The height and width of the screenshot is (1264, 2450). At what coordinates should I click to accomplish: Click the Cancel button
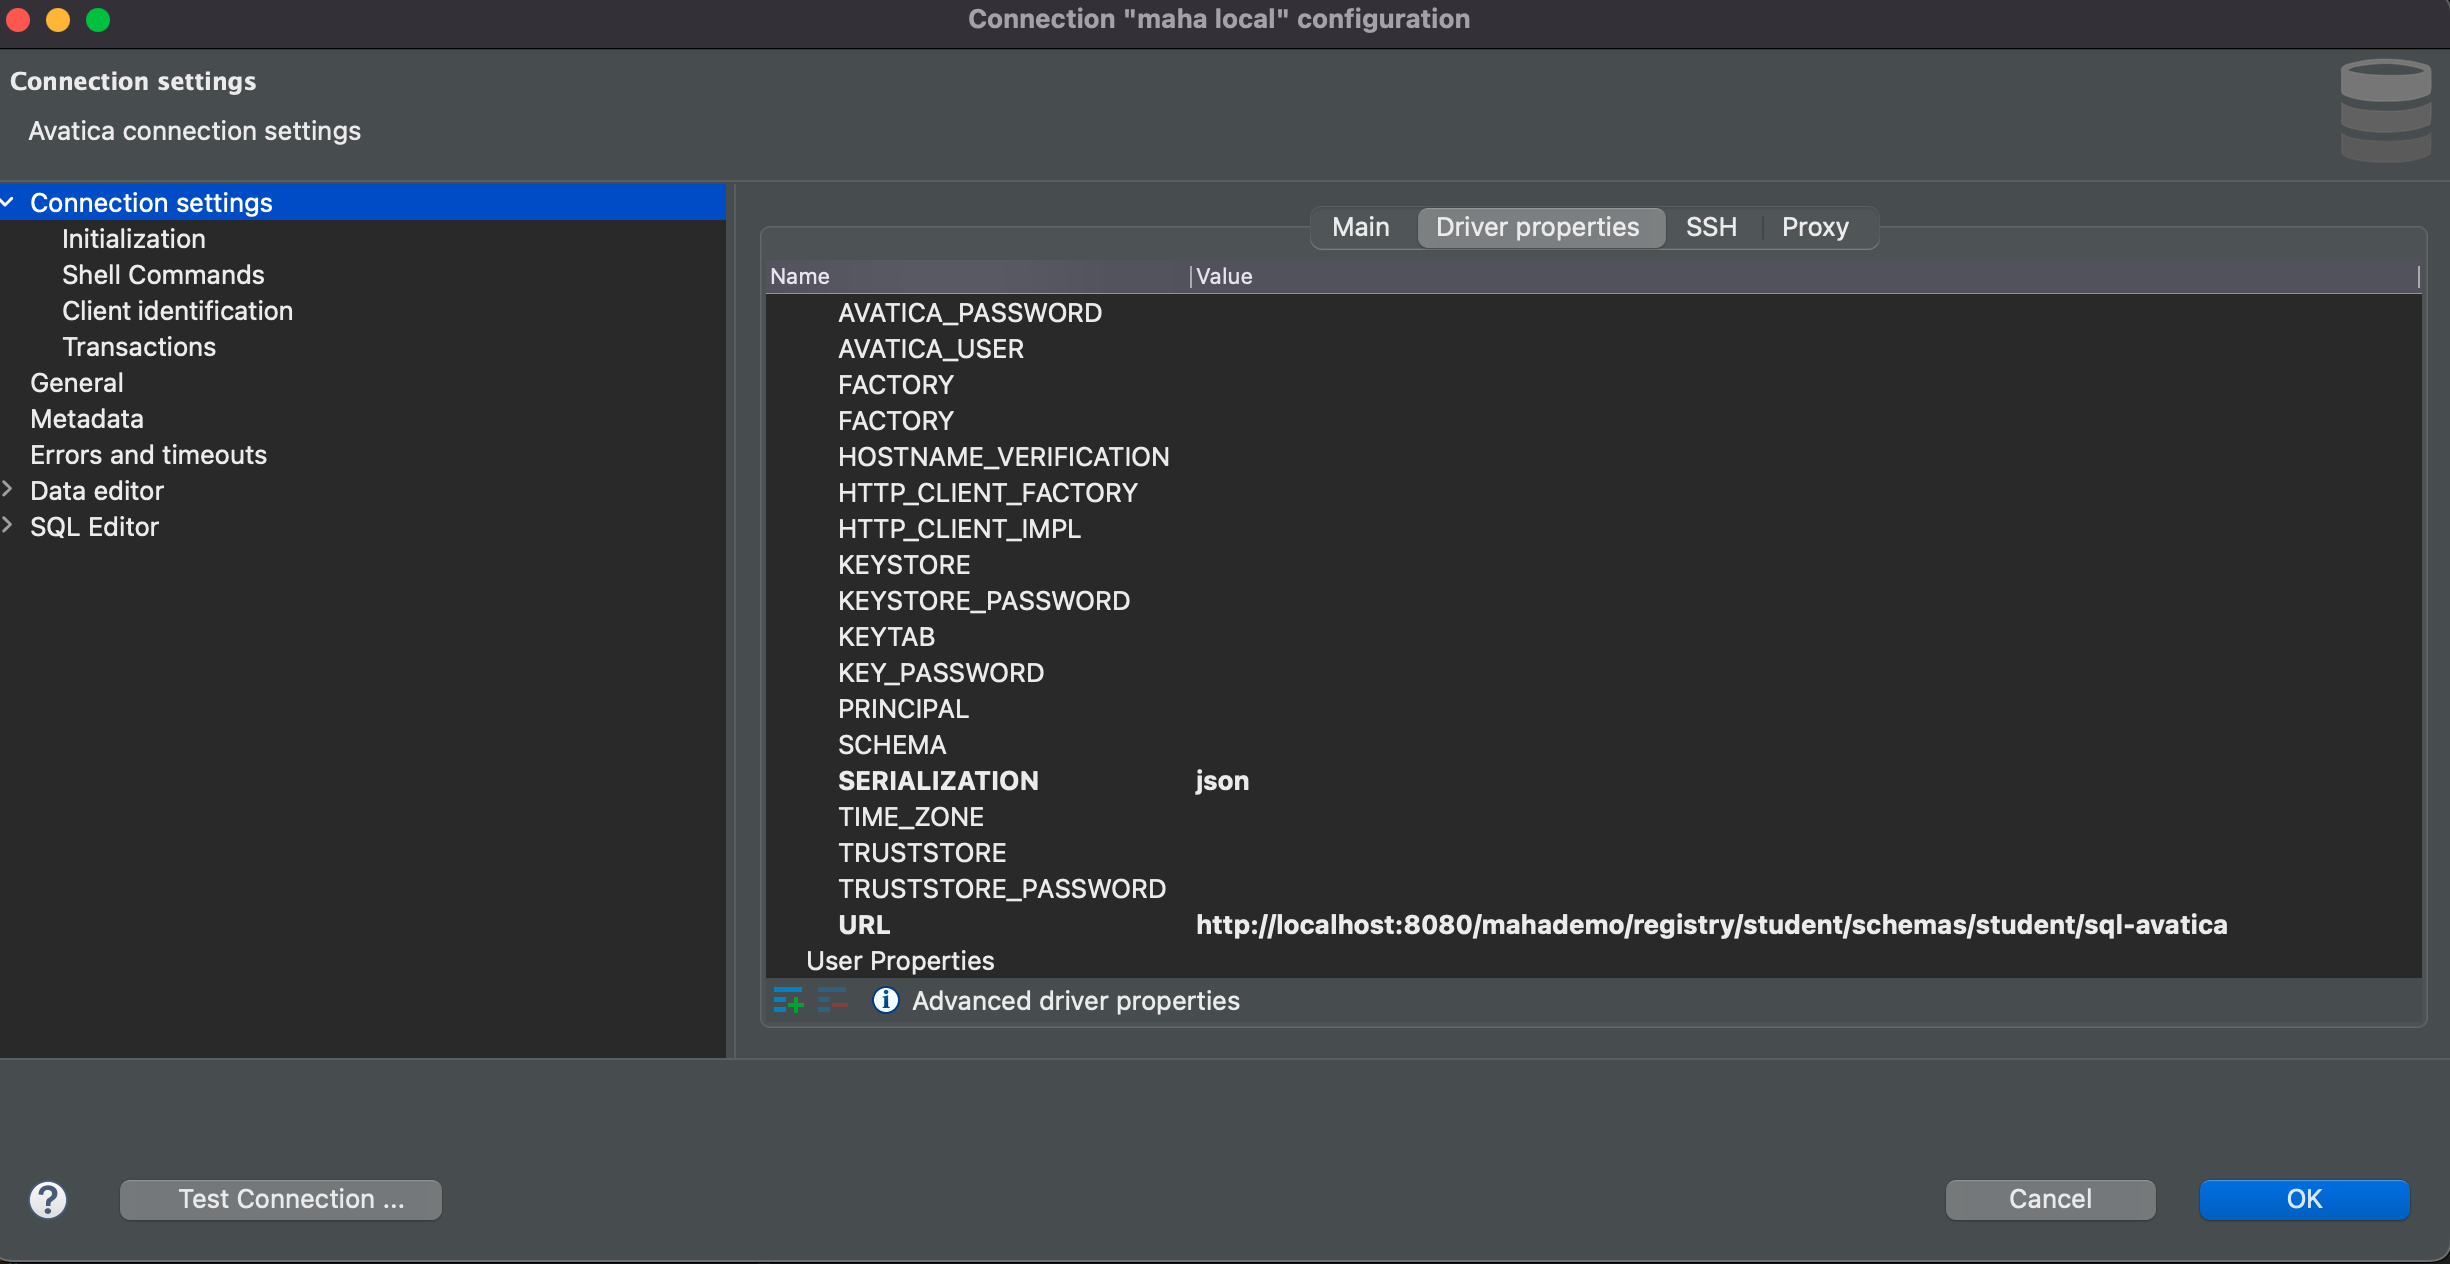pyautogui.click(x=2050, y=1199)
